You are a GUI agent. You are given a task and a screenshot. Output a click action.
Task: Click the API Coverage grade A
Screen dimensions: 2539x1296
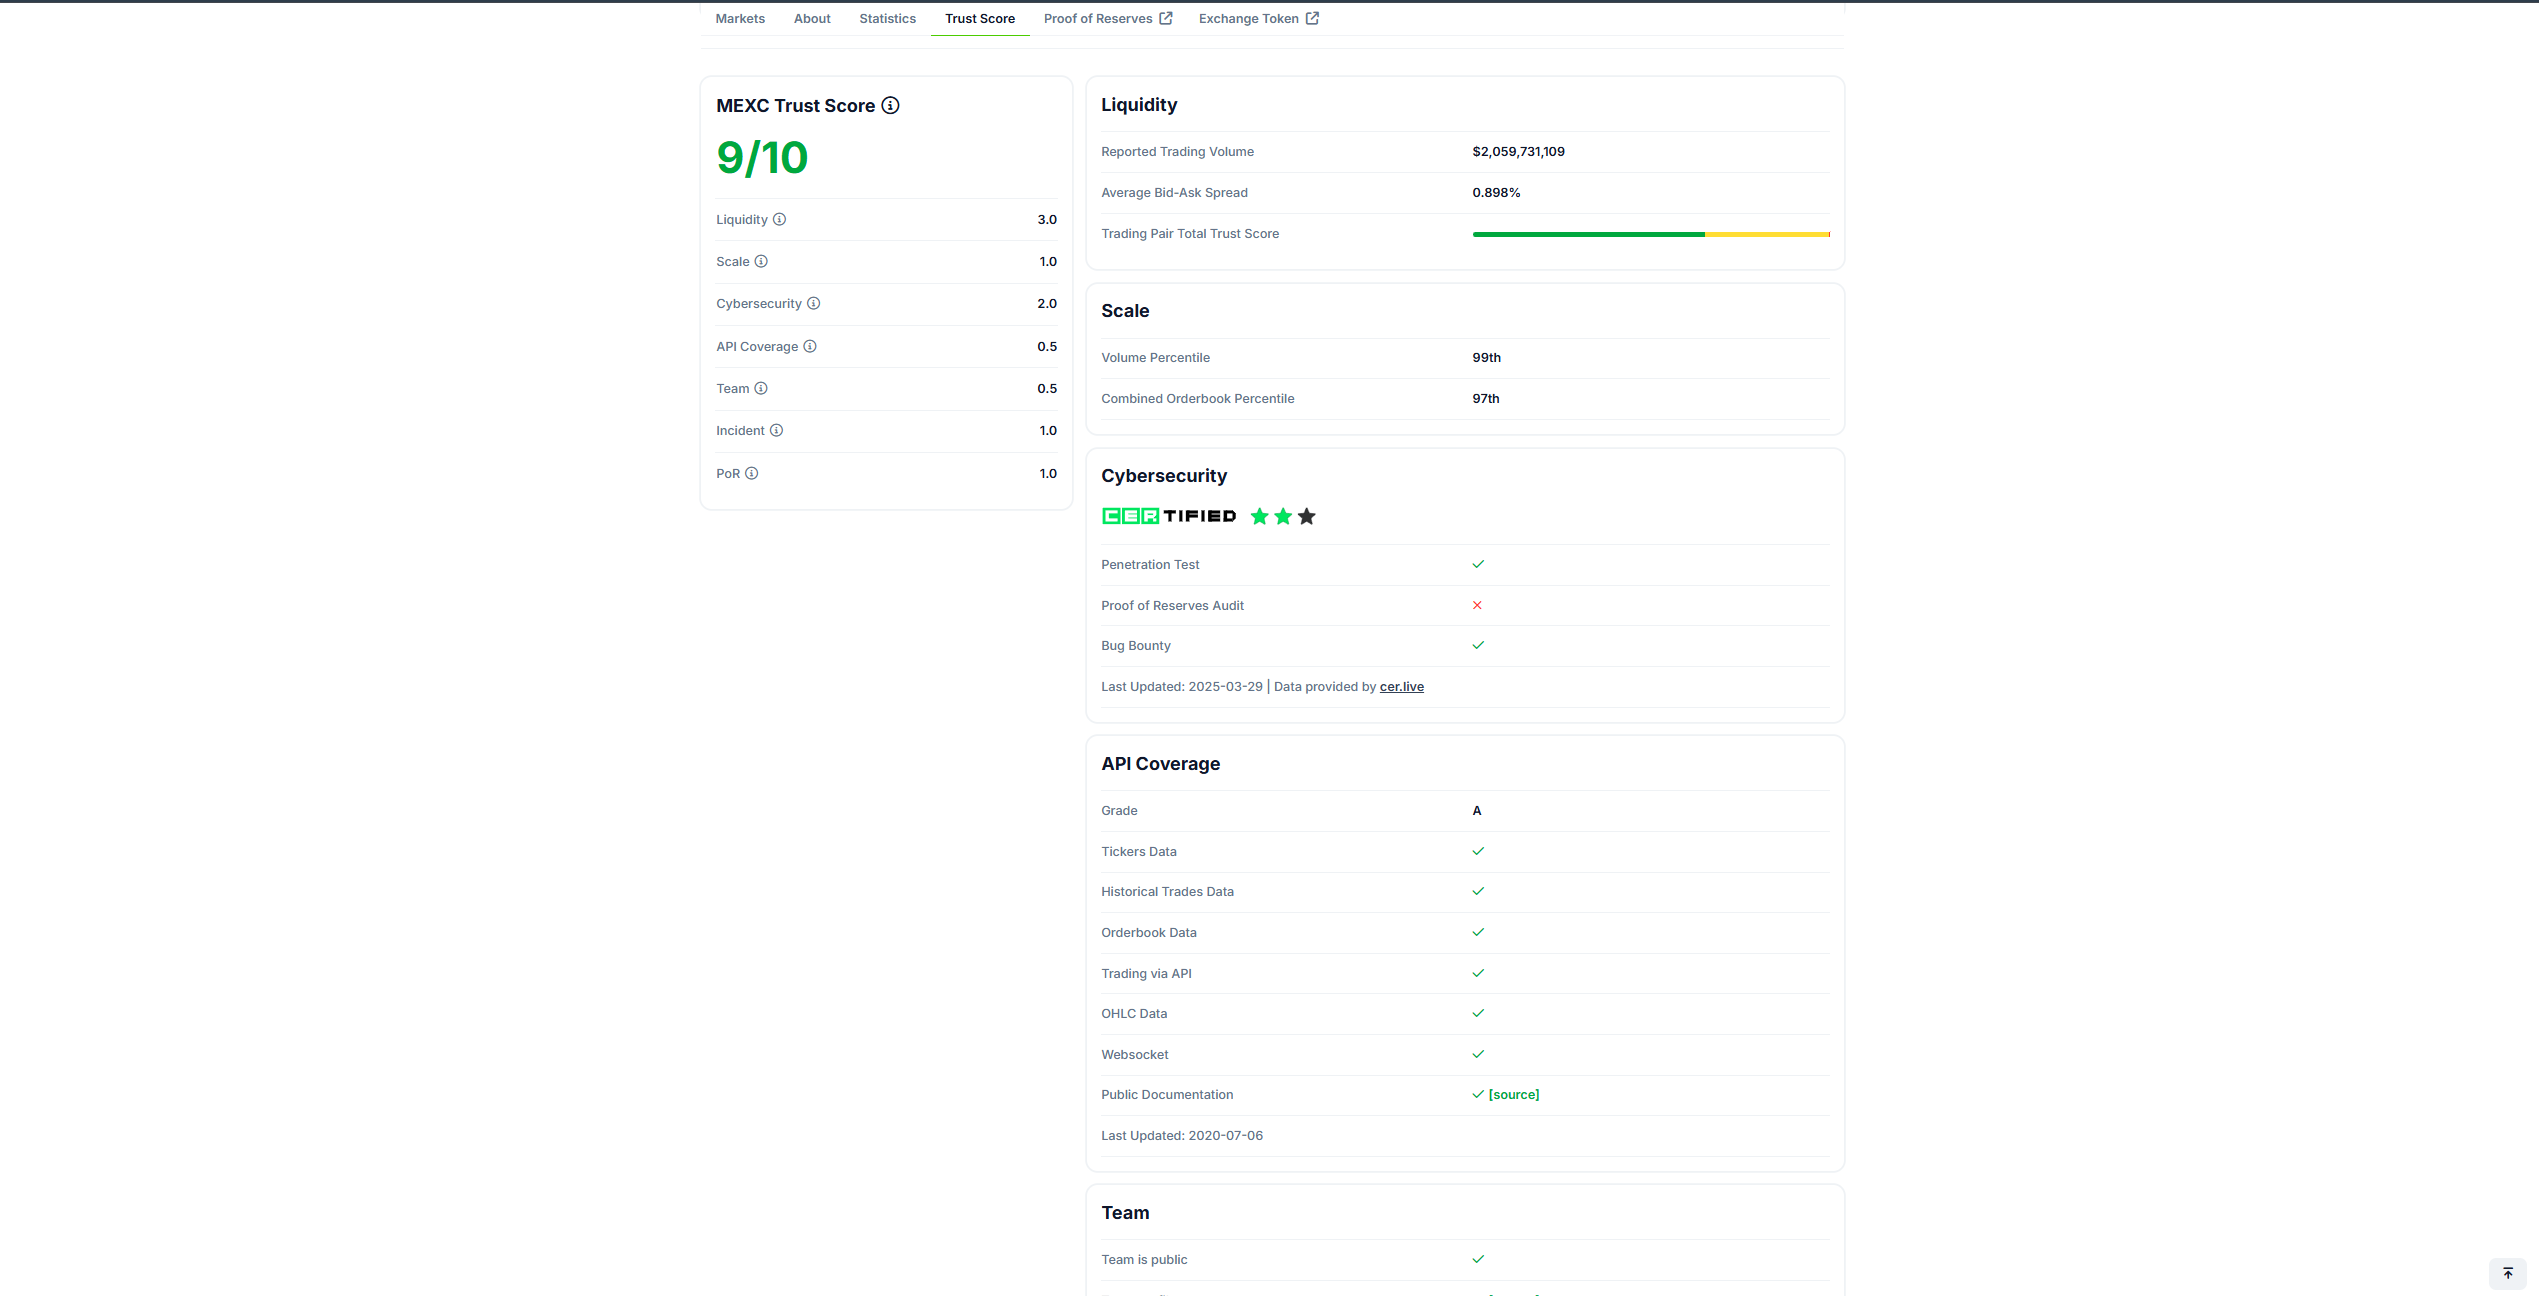pyautogui.click(x=1476, y=810)
